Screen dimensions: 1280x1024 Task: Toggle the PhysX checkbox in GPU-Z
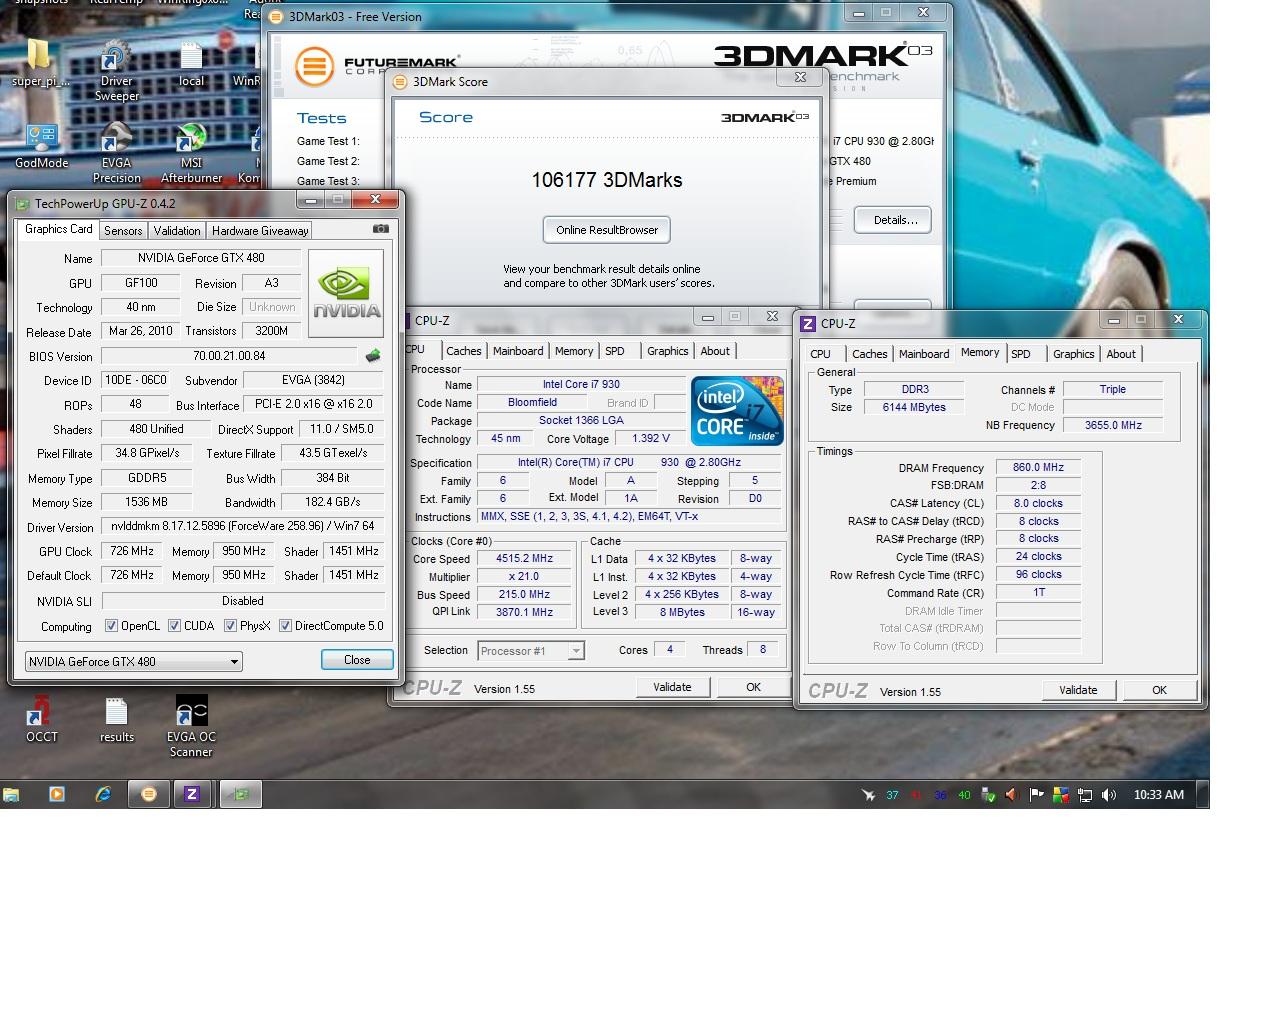(230, 626)
